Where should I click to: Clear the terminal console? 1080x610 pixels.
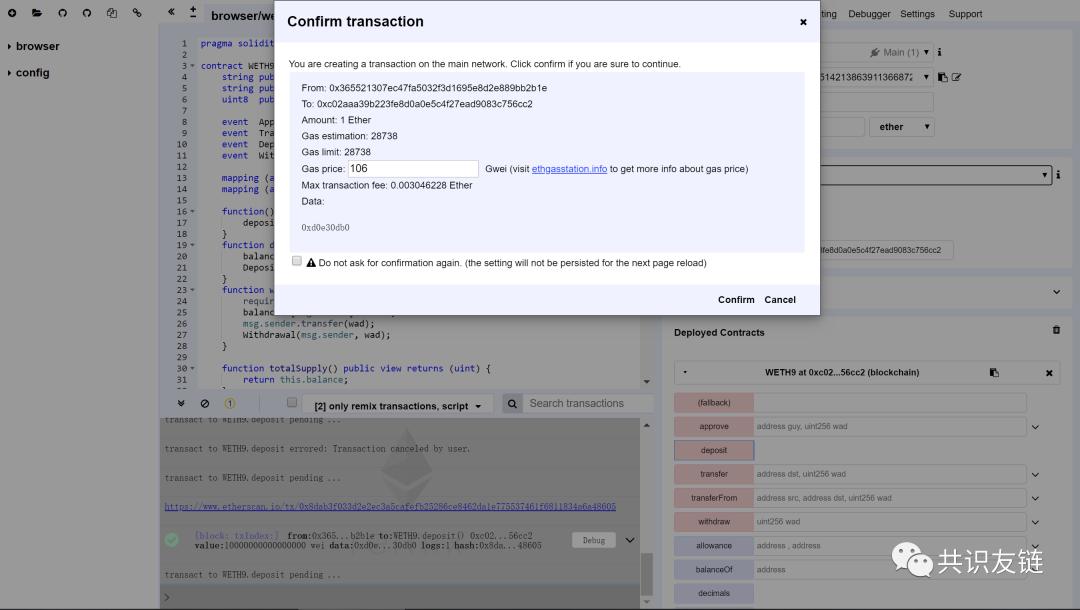205,403
